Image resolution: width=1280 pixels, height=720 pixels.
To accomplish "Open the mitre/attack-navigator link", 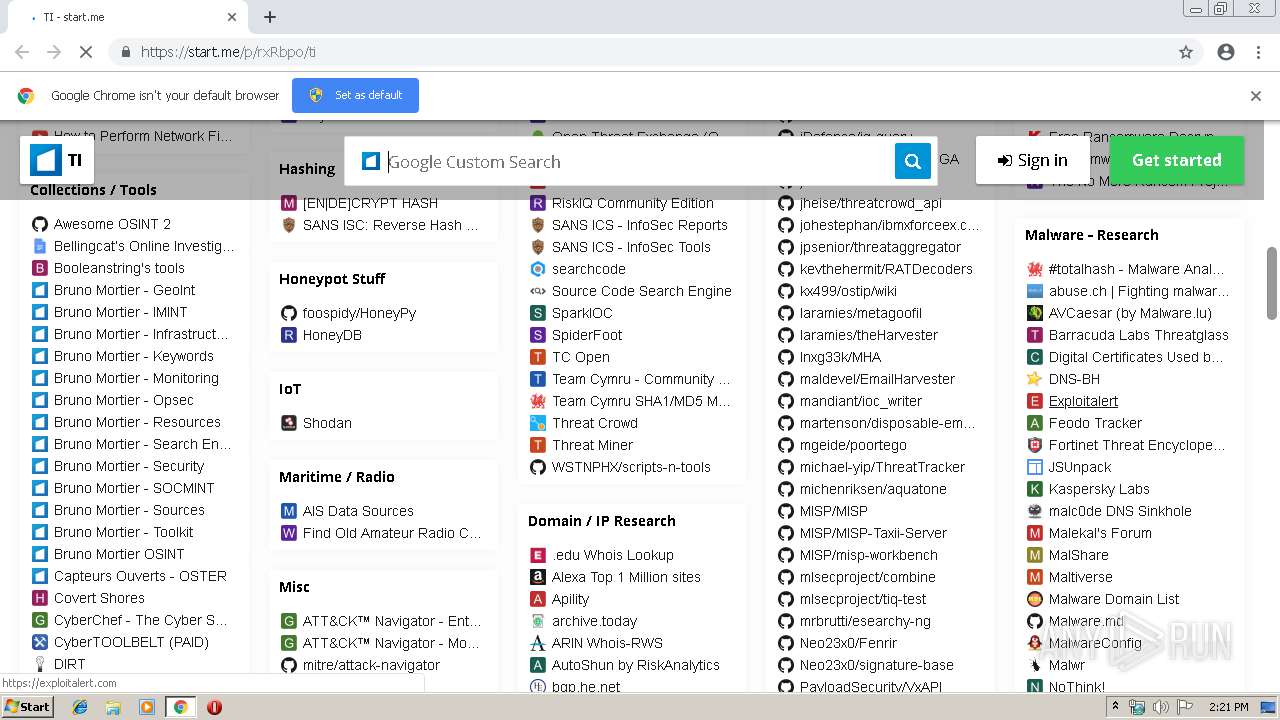I will [371, 665].
